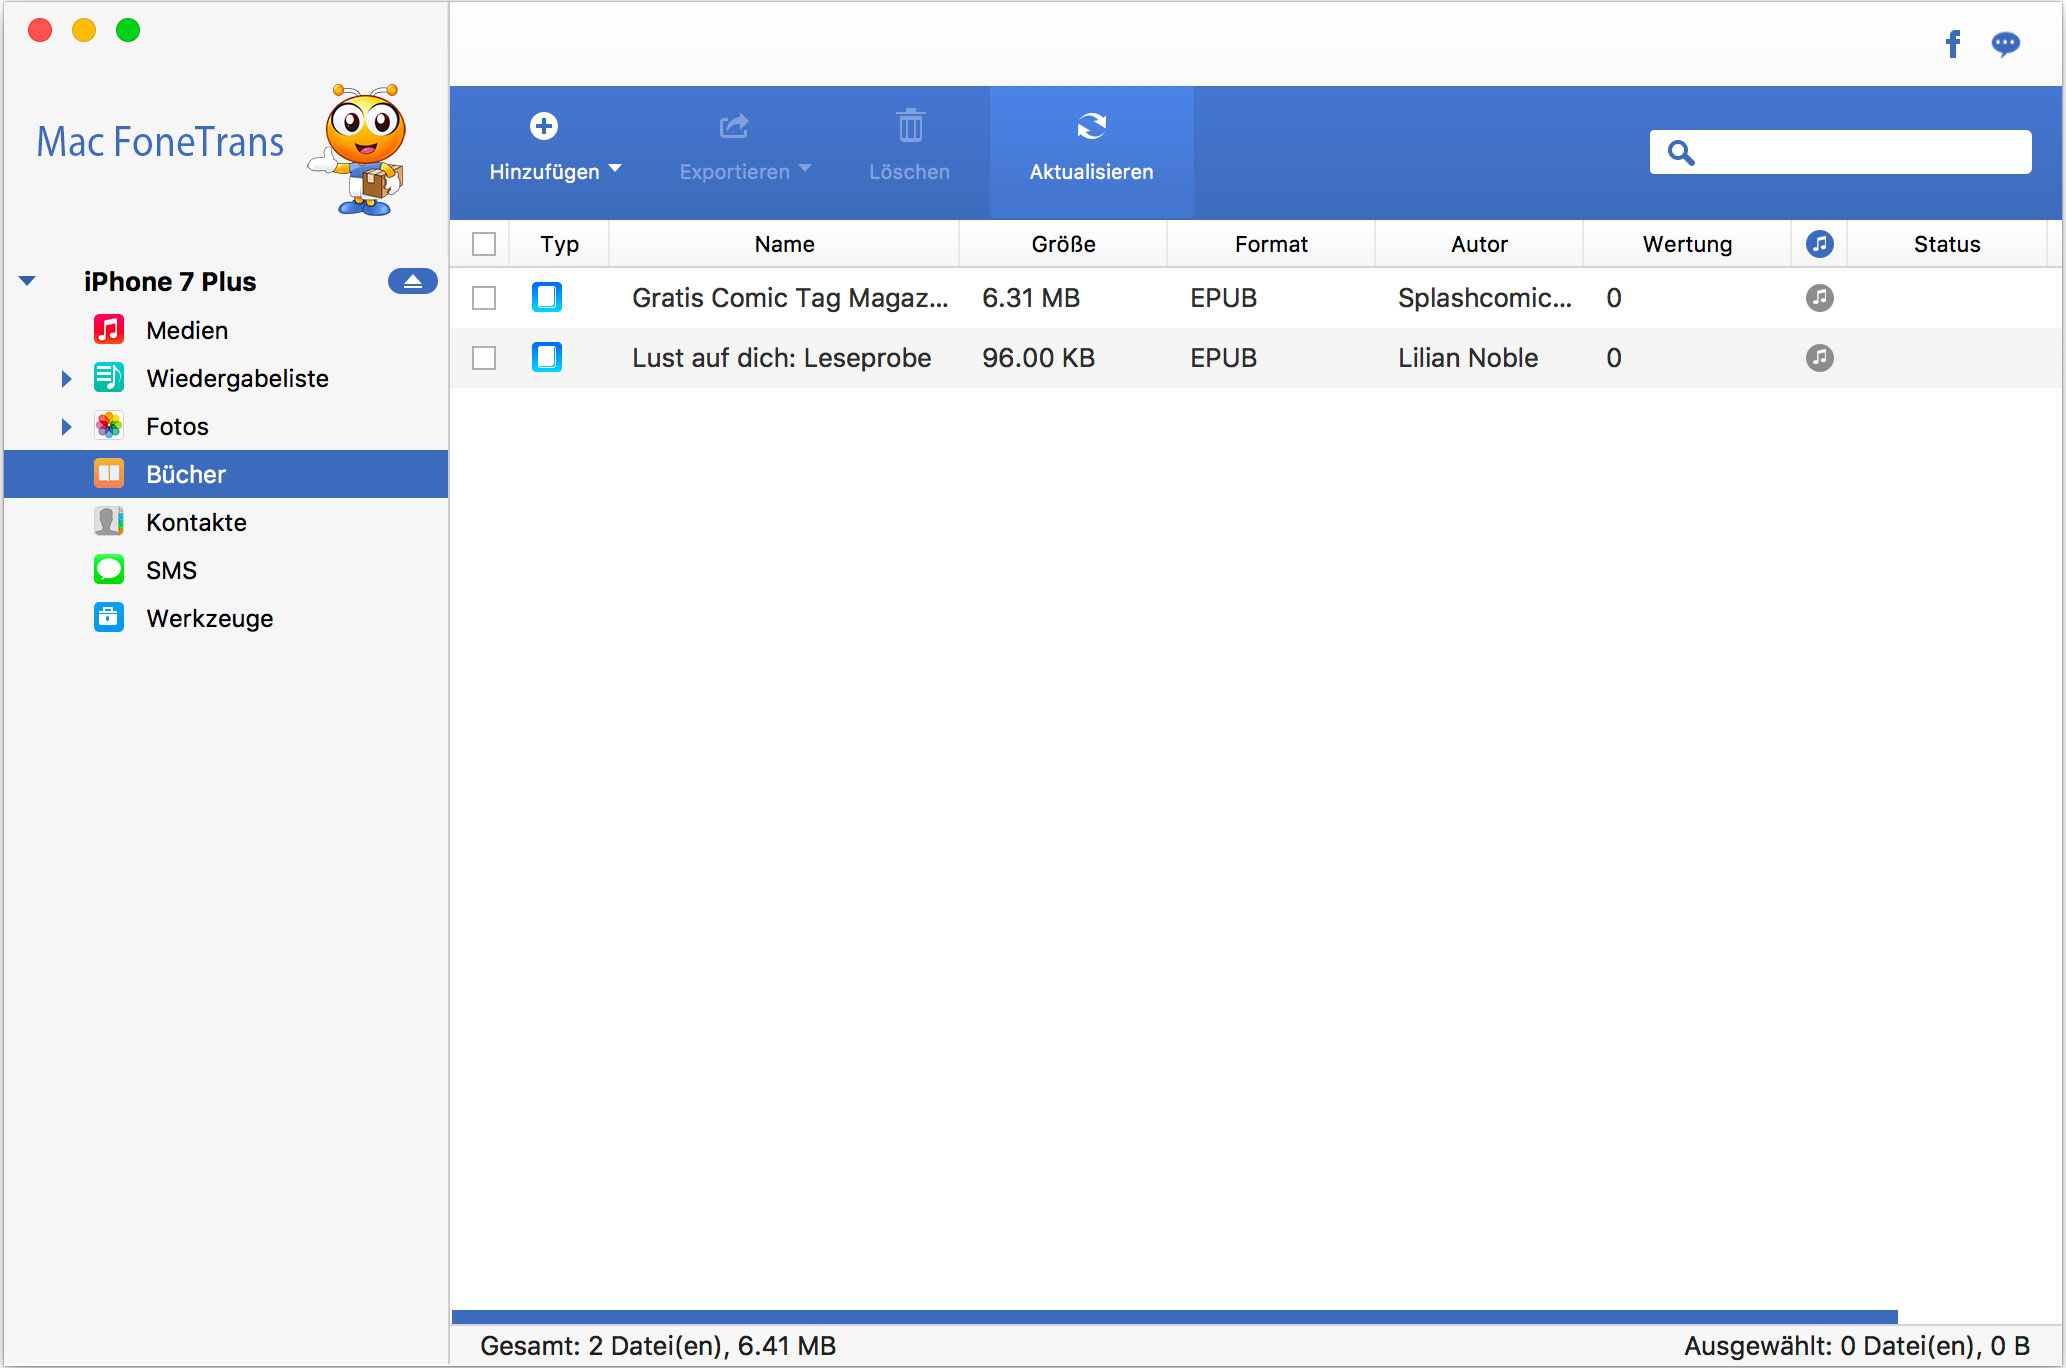Click the iPhone 7 Plus device name
The width and height of the screenshot is (2066, 1368).
170,282
